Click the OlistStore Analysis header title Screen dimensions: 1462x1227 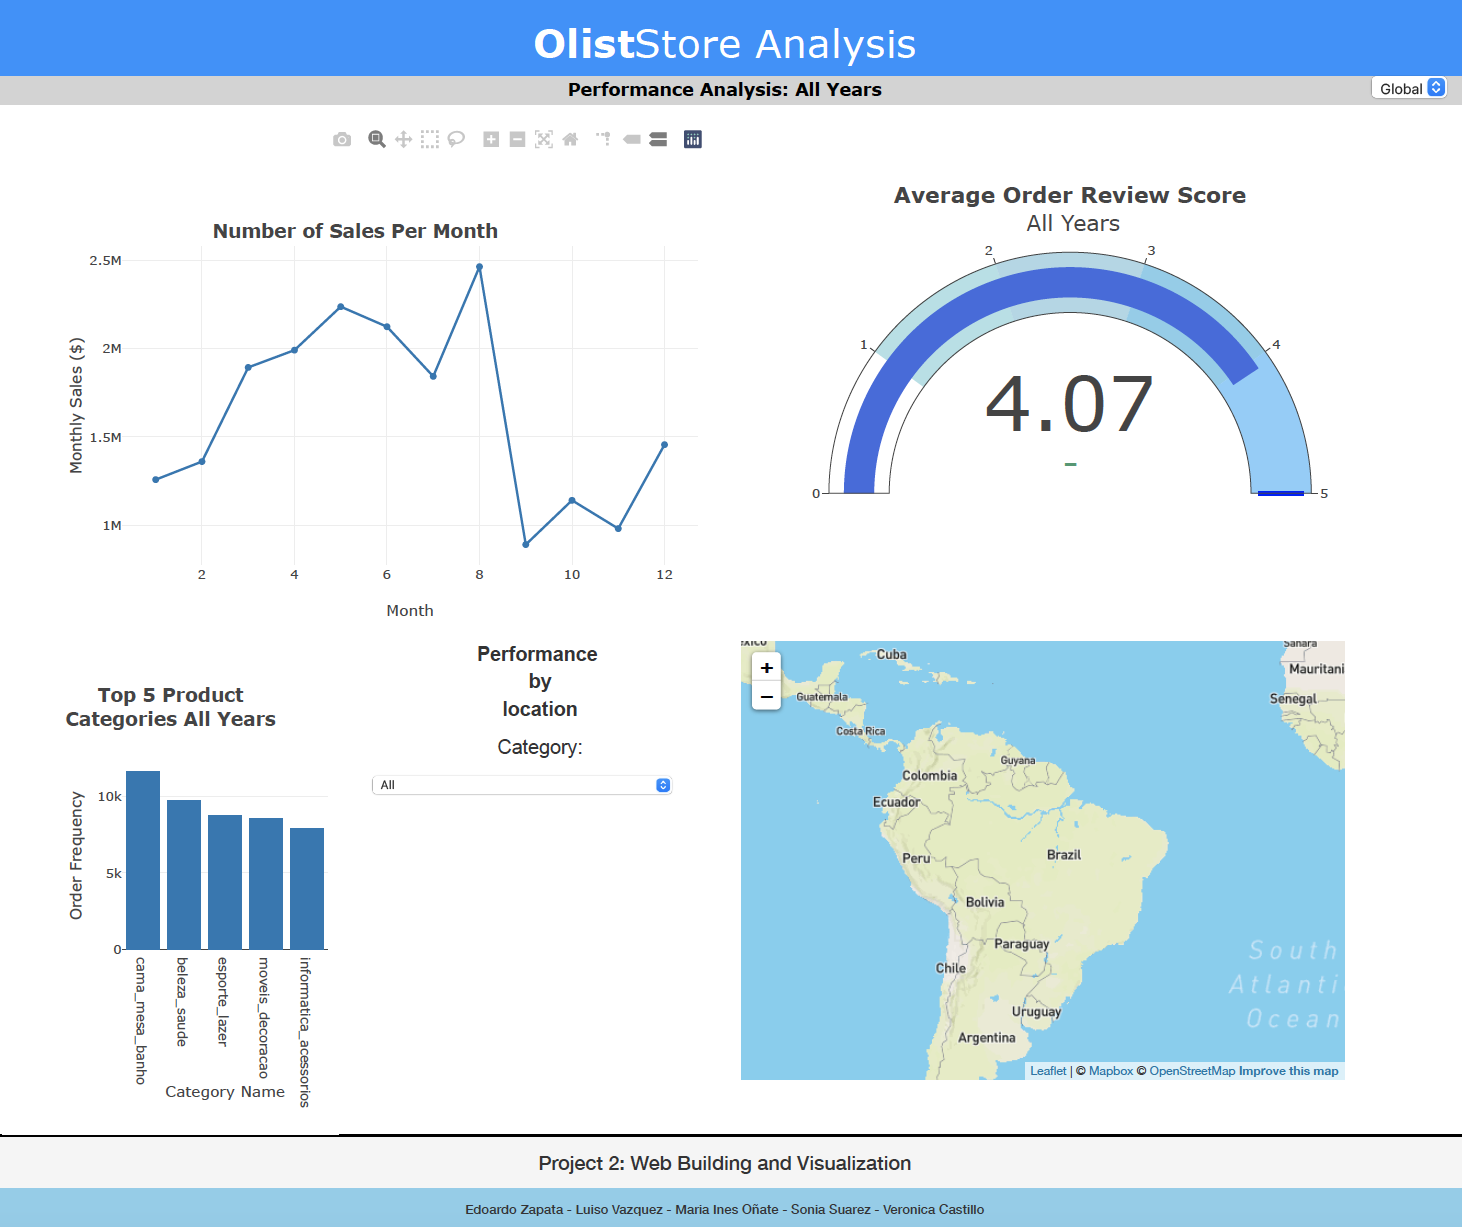pos(725,44)
